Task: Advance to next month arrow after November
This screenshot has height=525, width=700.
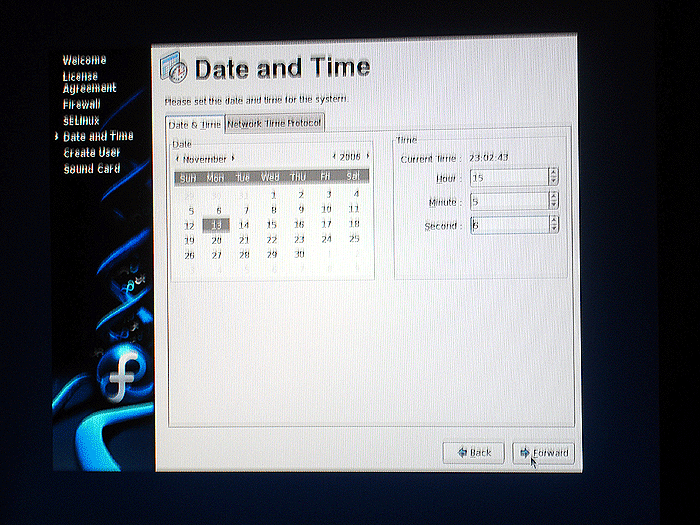Action: click(x=233, y=158)
